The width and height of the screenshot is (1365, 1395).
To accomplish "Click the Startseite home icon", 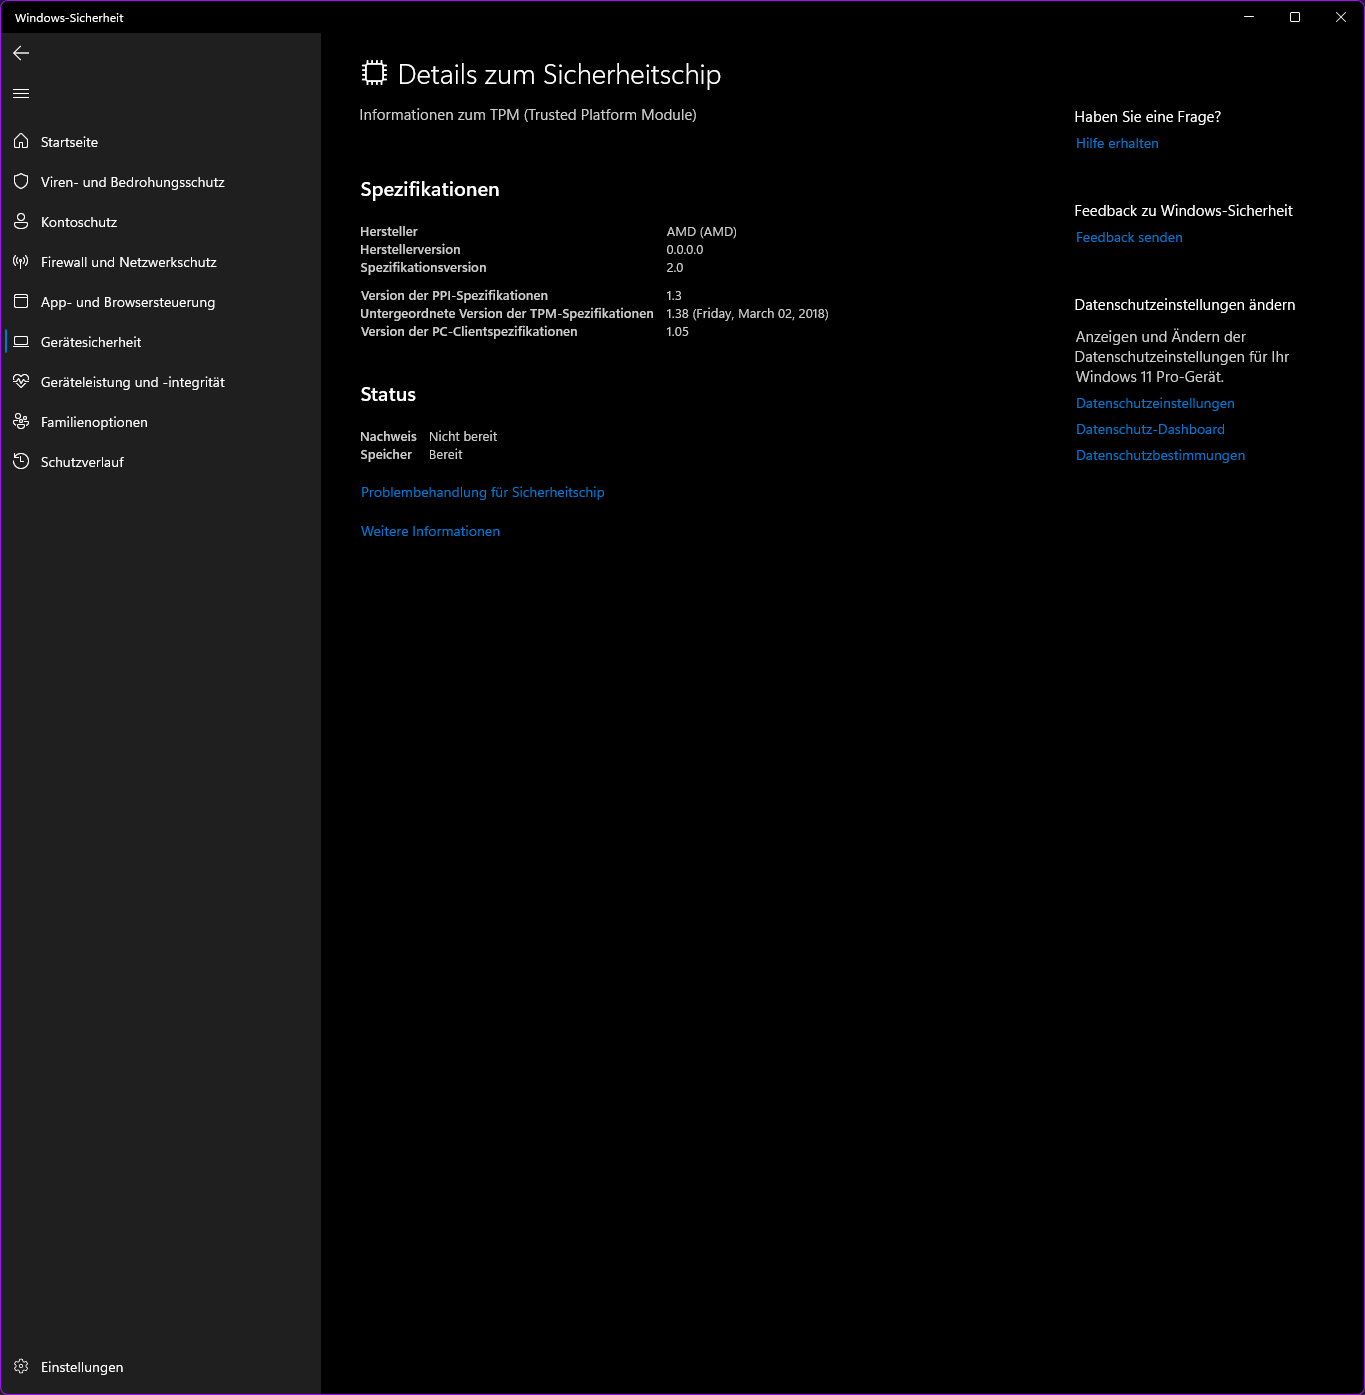I will pos(21,141).
